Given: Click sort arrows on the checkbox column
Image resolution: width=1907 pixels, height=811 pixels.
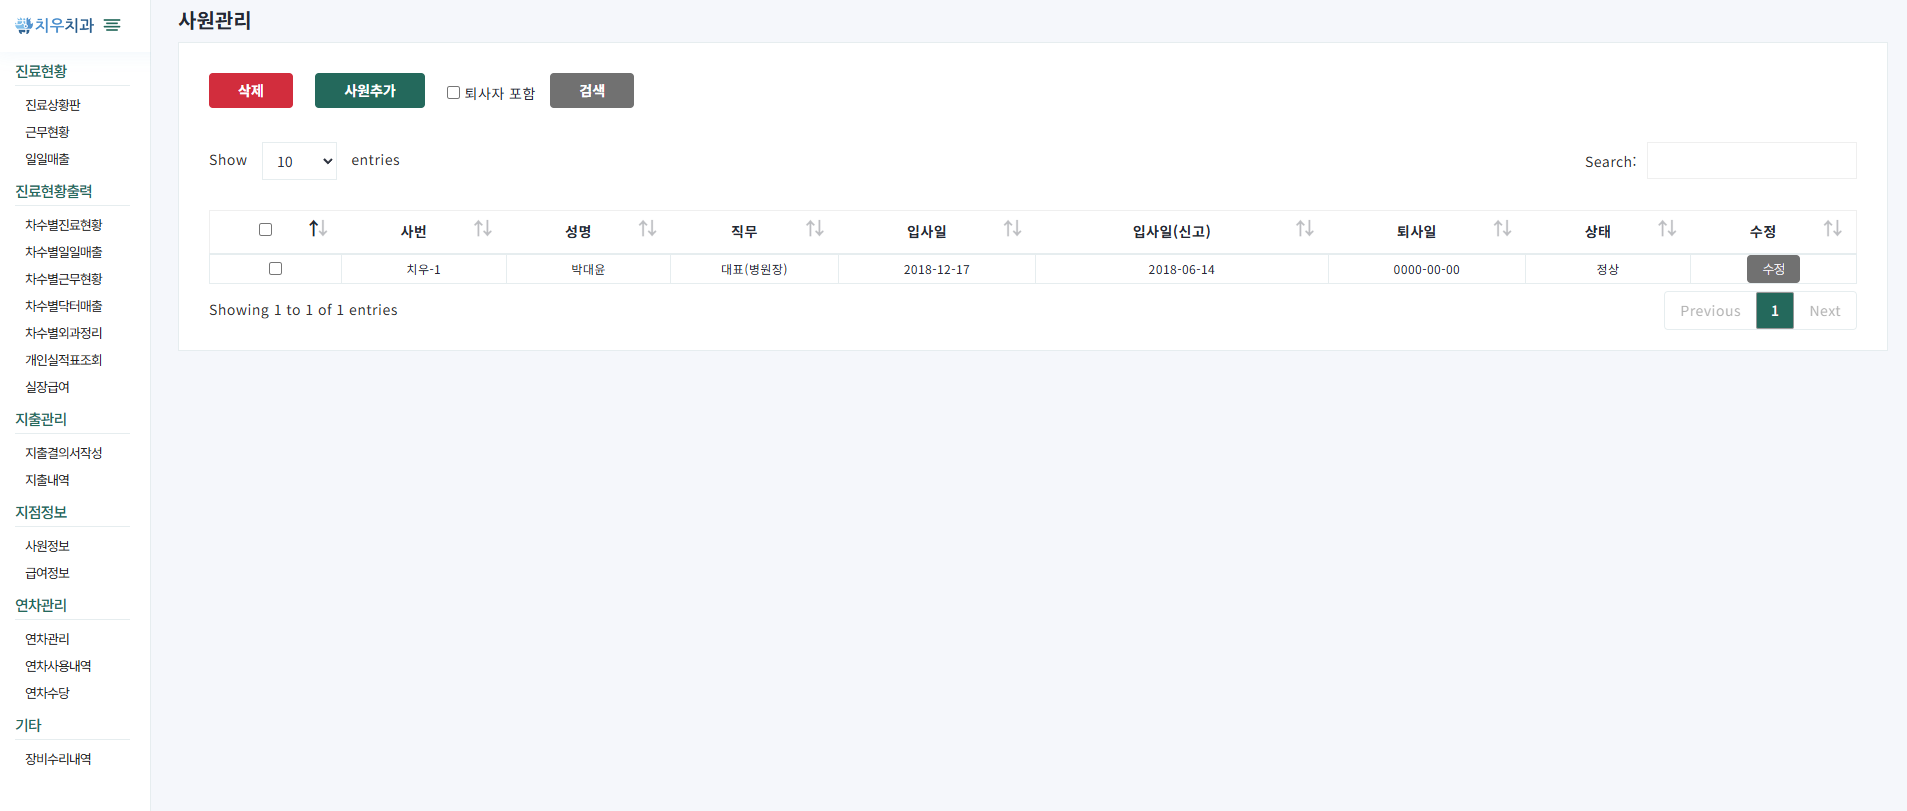Looking at the screenshot, I should pyautogui.click(x=318, y=229).
